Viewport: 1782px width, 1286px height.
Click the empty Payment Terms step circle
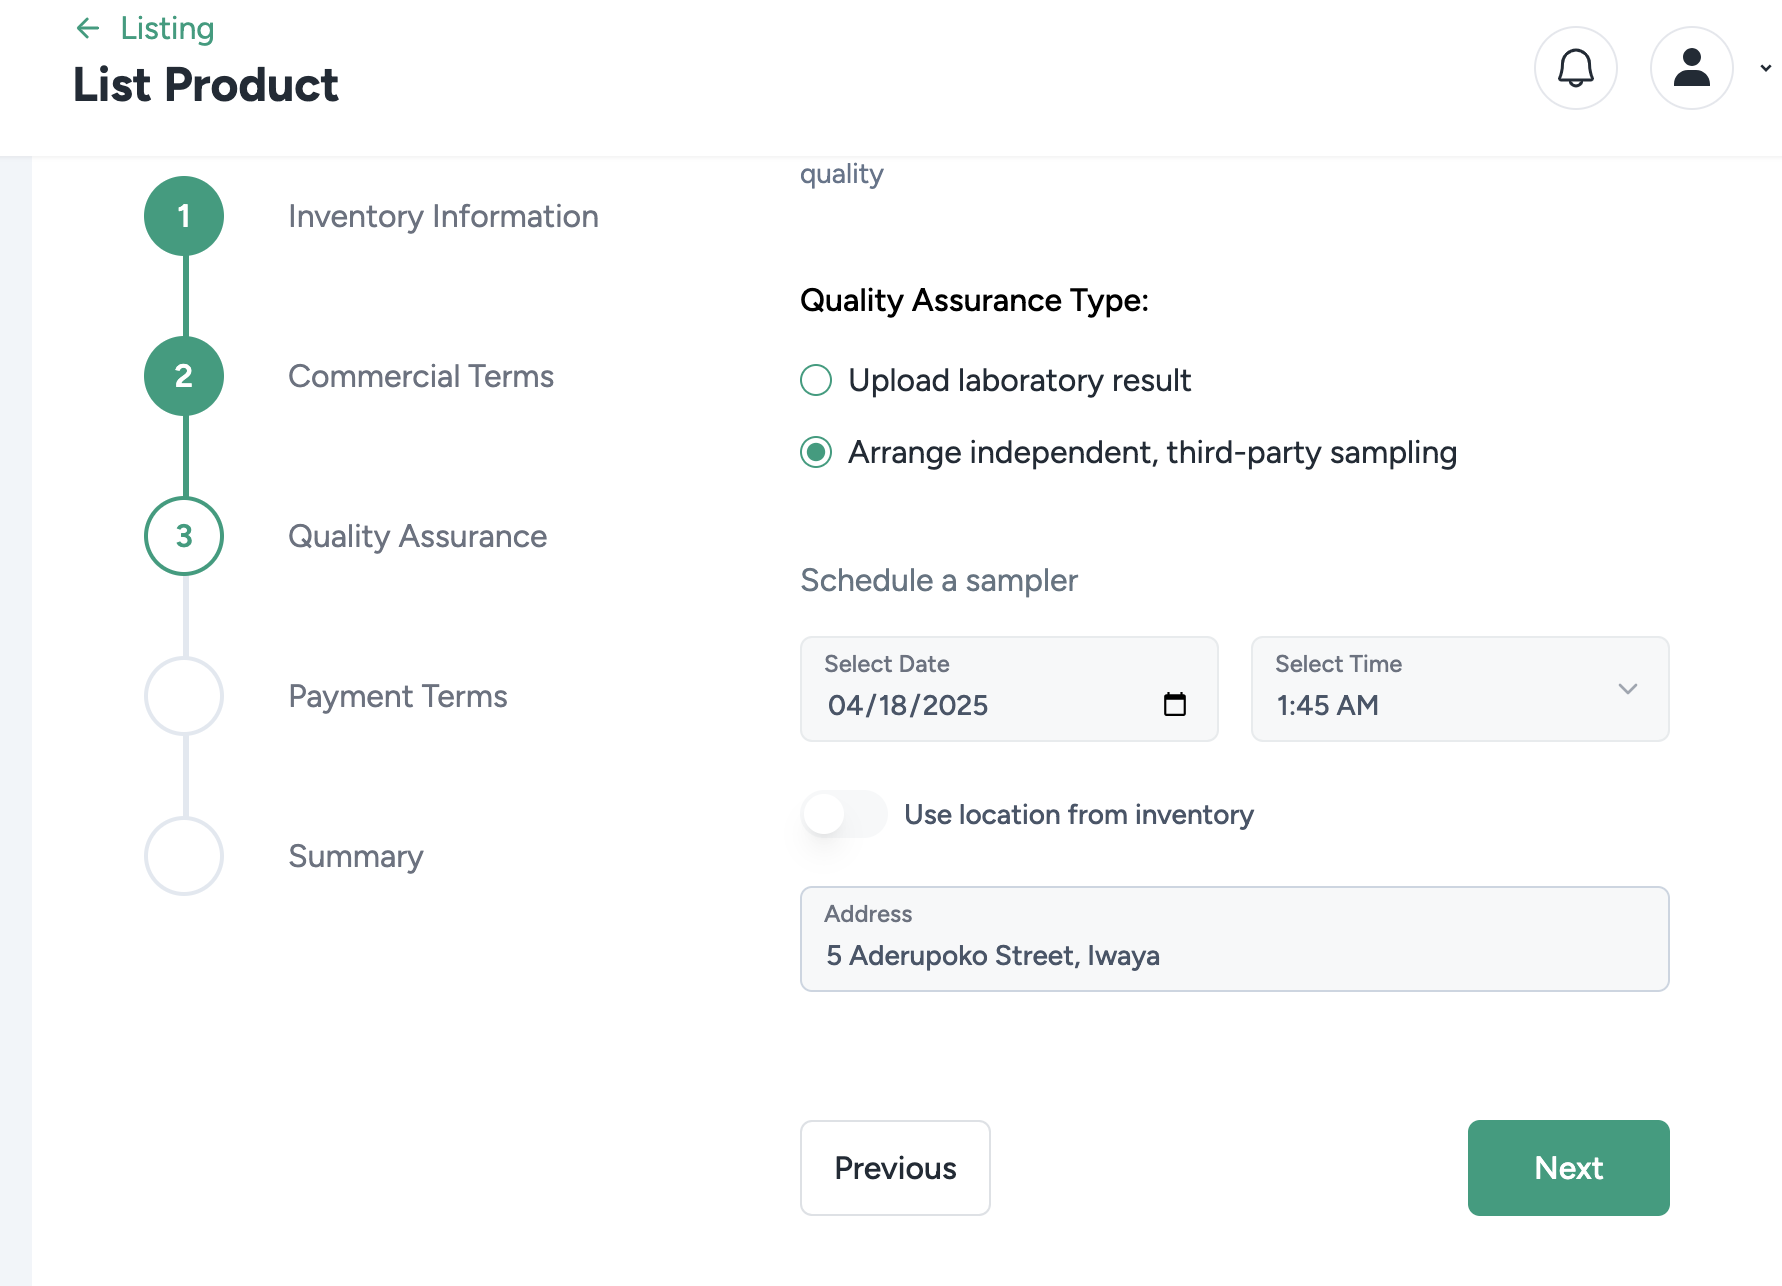click(x=184, y=696)
